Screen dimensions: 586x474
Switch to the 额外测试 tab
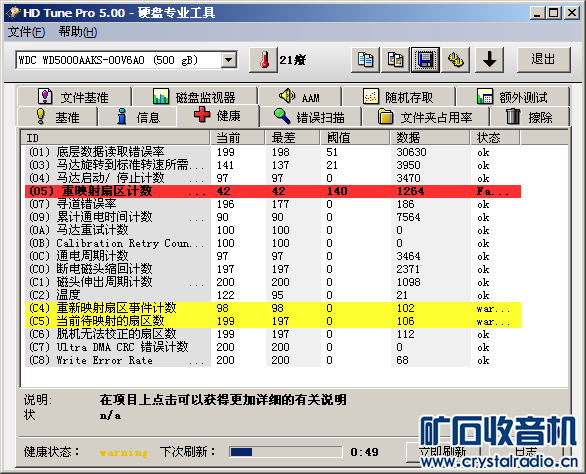click(513, 97)
